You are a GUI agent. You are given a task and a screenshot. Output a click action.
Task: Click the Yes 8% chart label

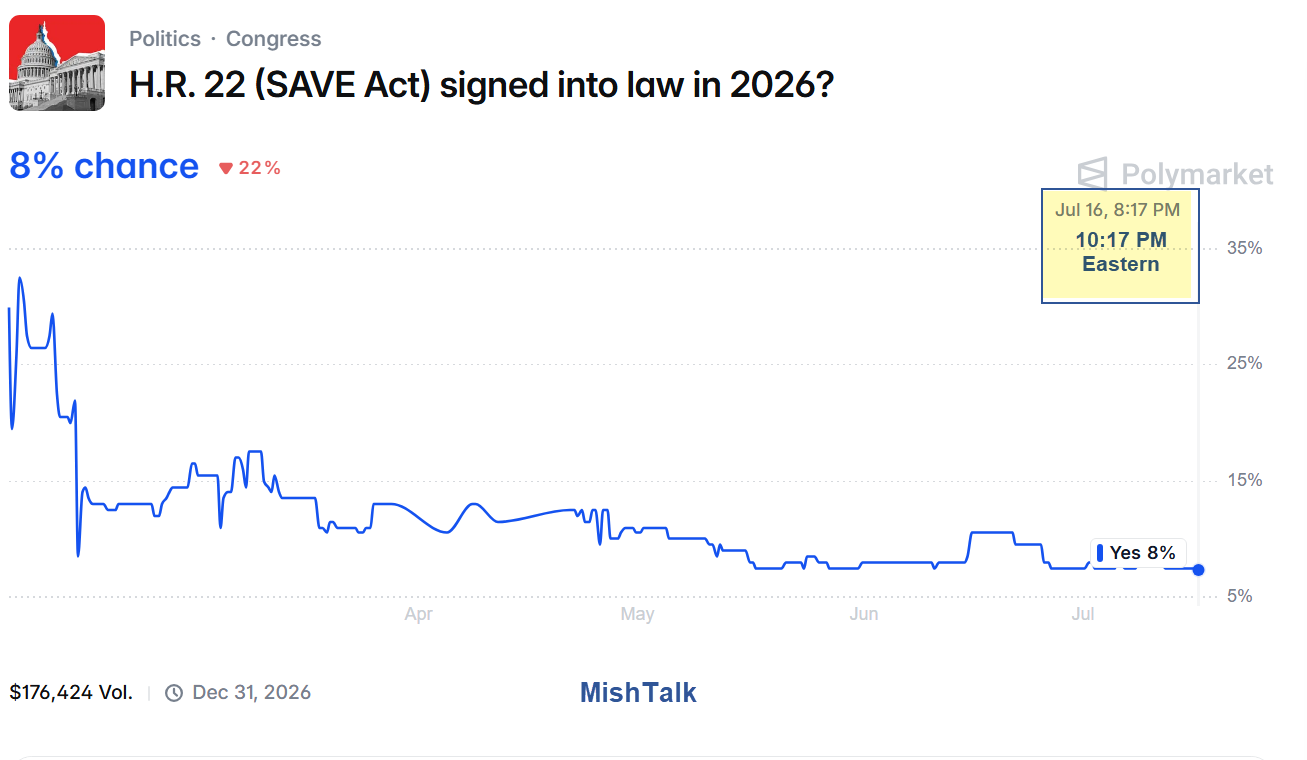(x=1138, y=553)
